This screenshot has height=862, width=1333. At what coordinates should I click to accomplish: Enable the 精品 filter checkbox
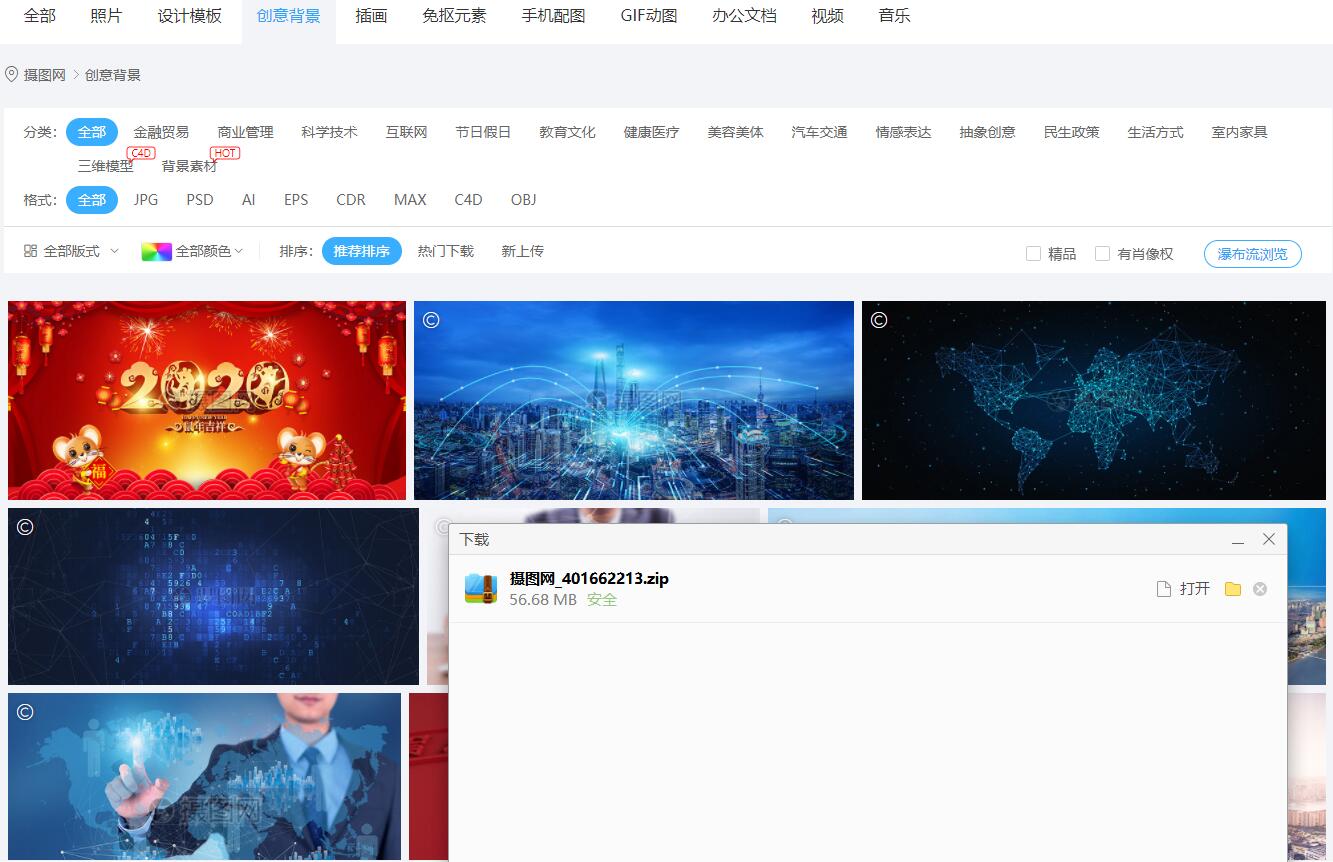(x=1033, y=253)
